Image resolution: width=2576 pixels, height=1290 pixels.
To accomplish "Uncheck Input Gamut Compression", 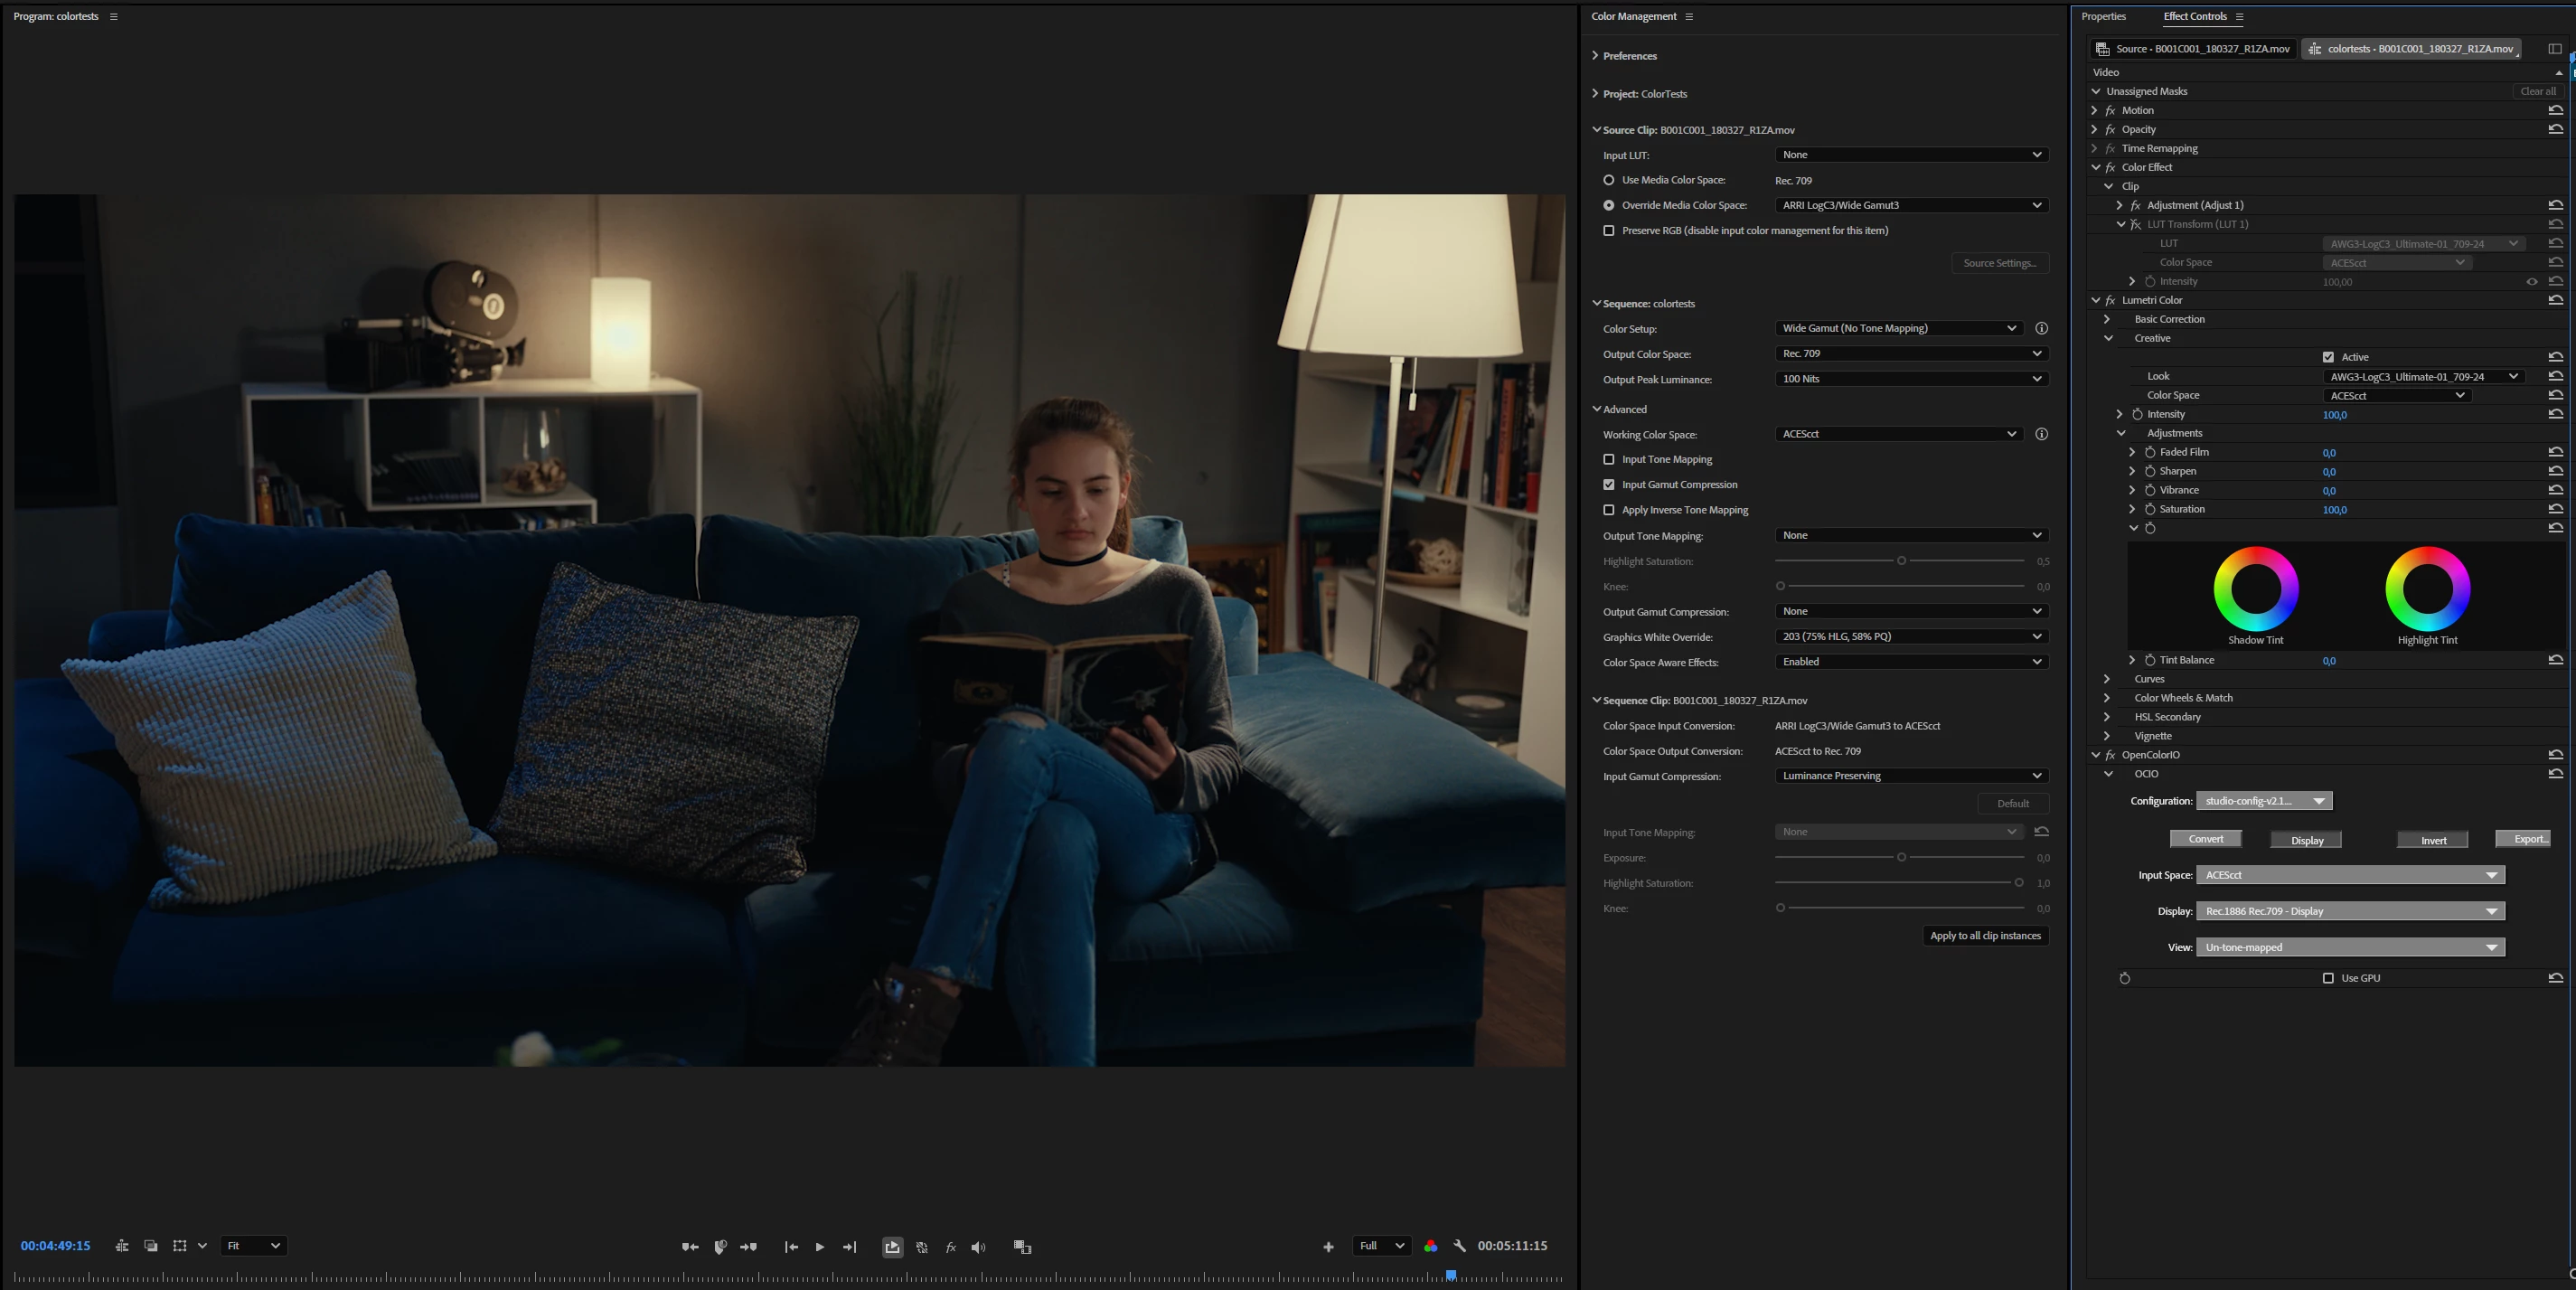I will pyautogui.click(x=1609, y=485).
